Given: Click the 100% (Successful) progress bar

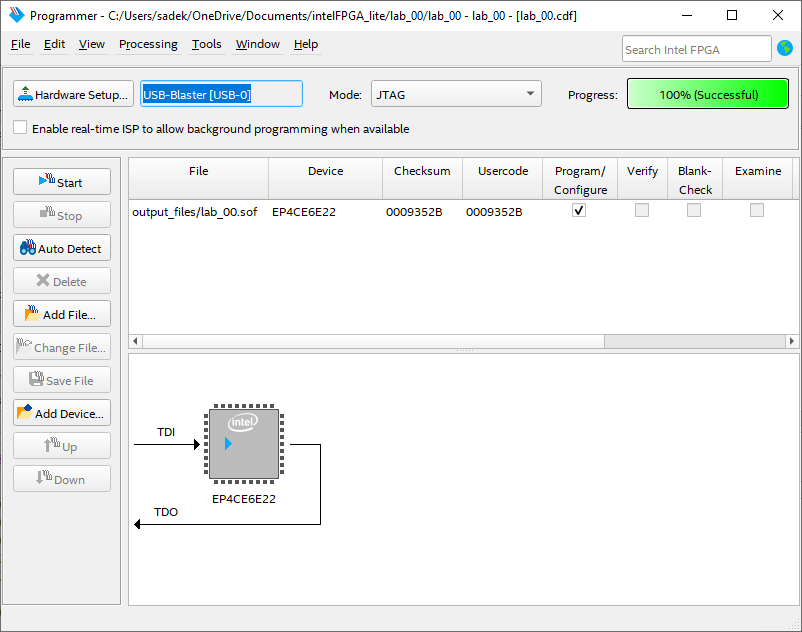Looking at the screenshot, I should [708, 94].
